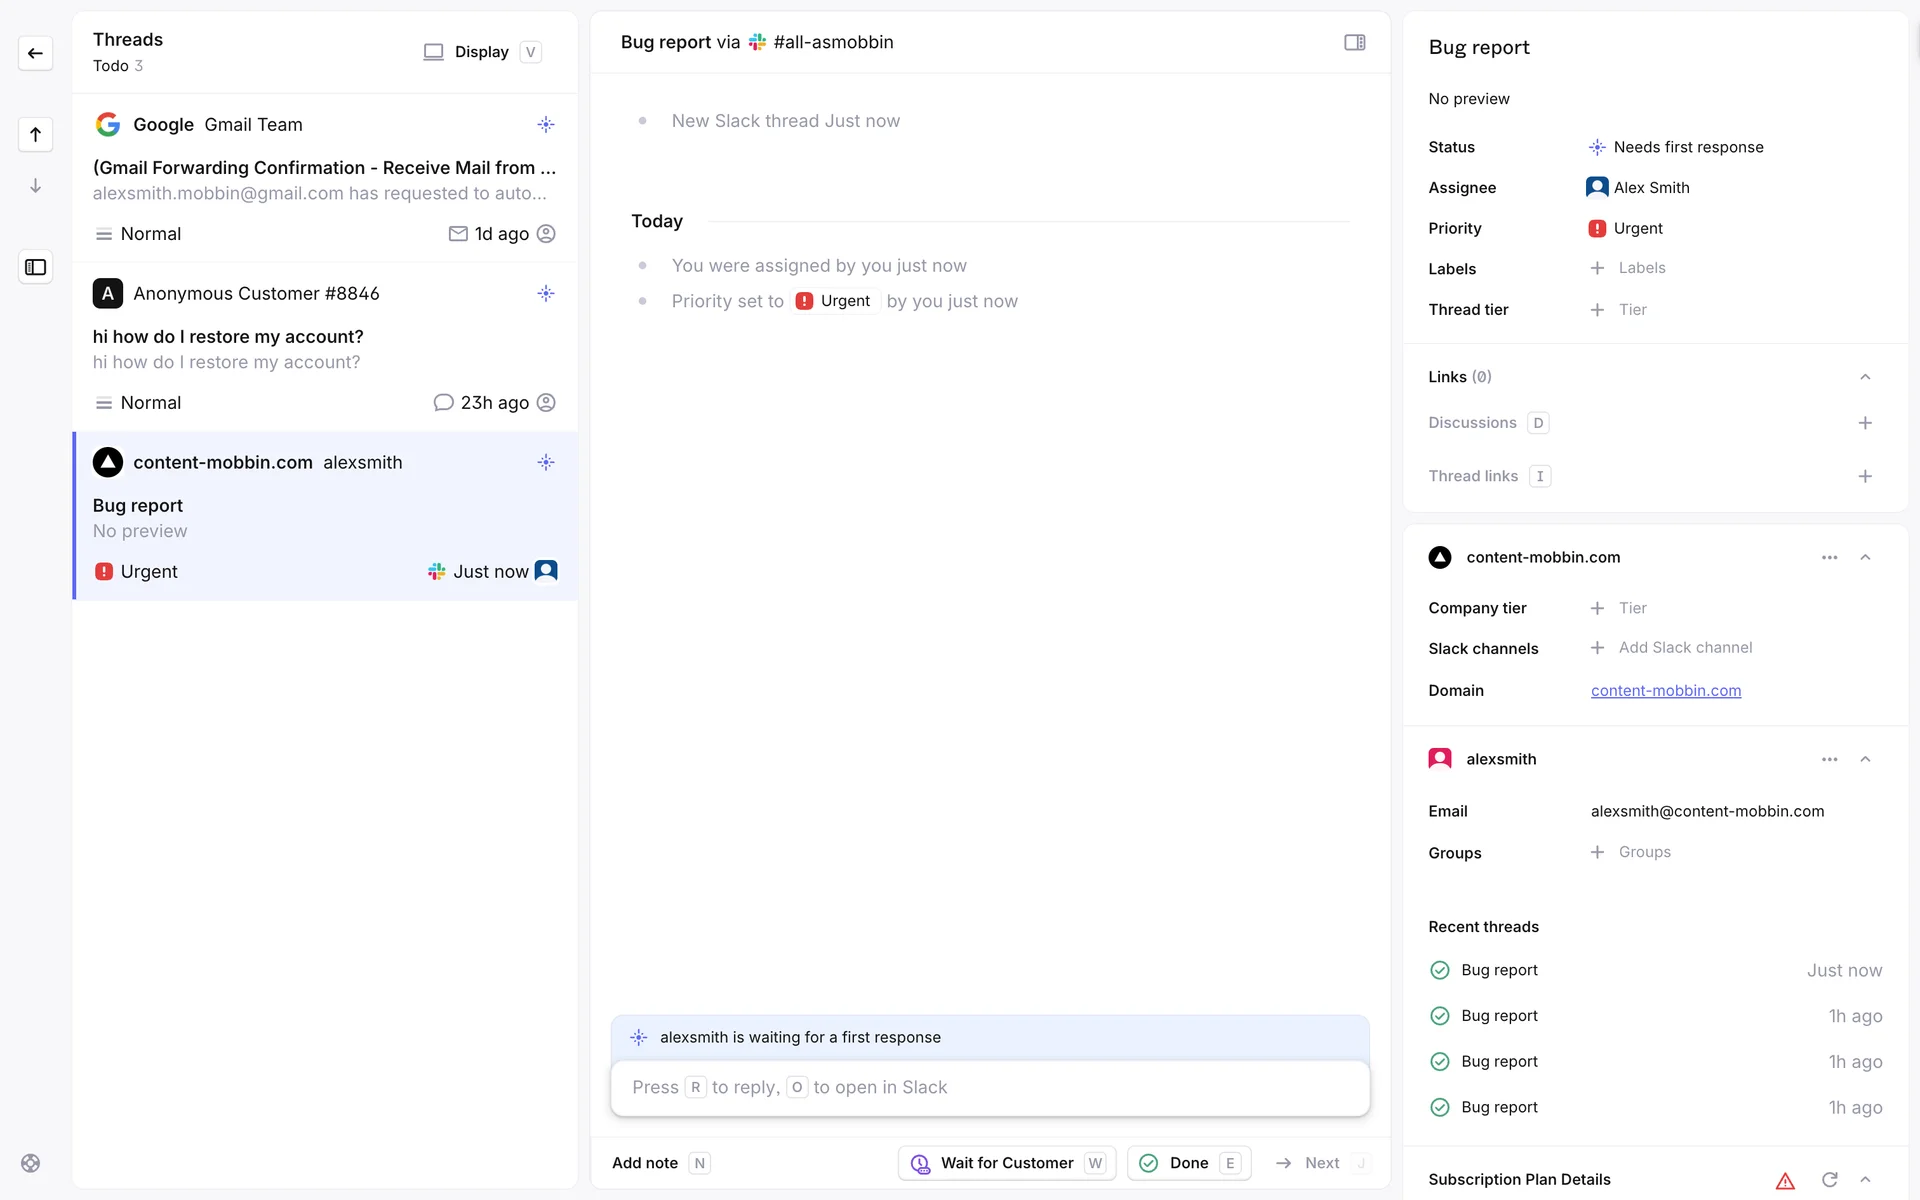Go to next thread with down arrow
This screenshot has height=1200, width=1920.
pyautogui.click(x=35, y=186)
